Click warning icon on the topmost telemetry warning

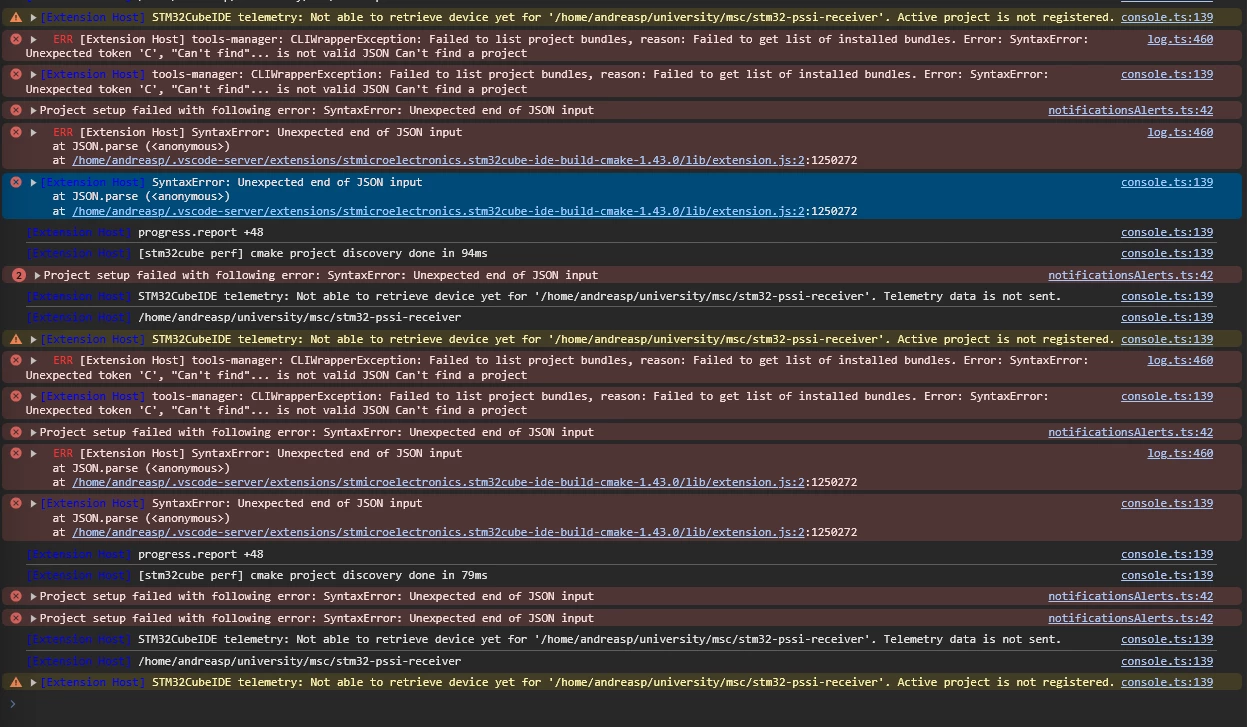click(x=15, y=17)
